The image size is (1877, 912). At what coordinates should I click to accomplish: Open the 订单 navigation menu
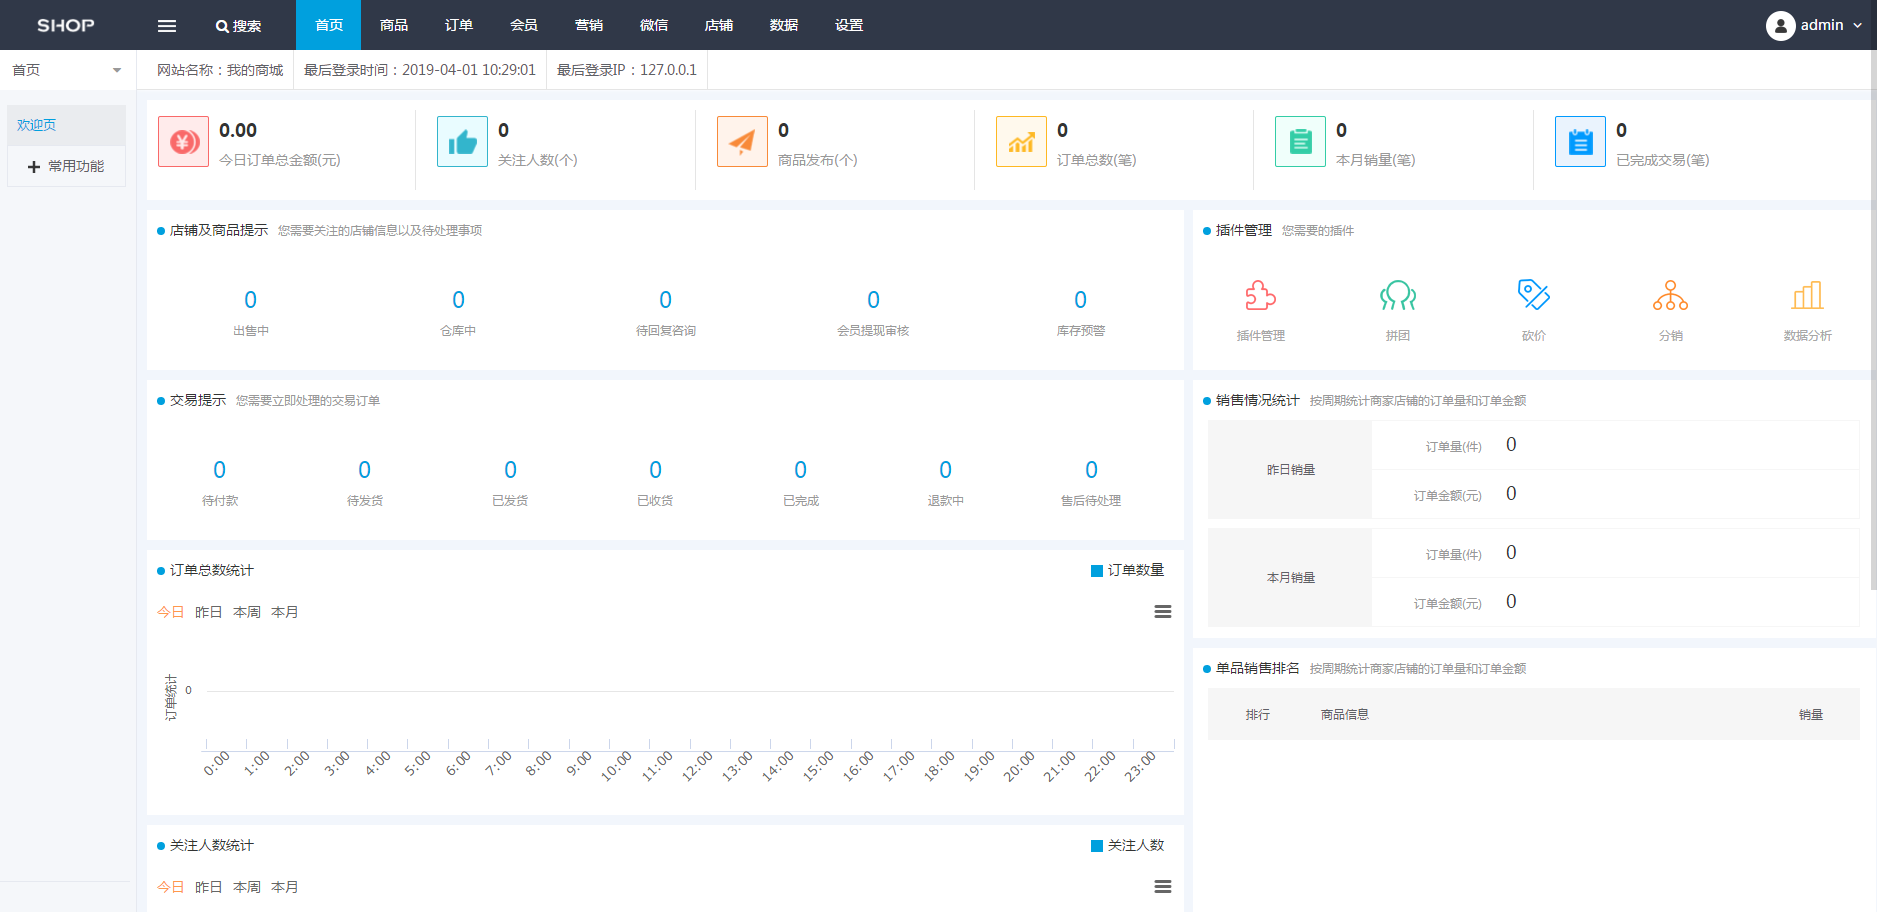(x=459, y=25)
